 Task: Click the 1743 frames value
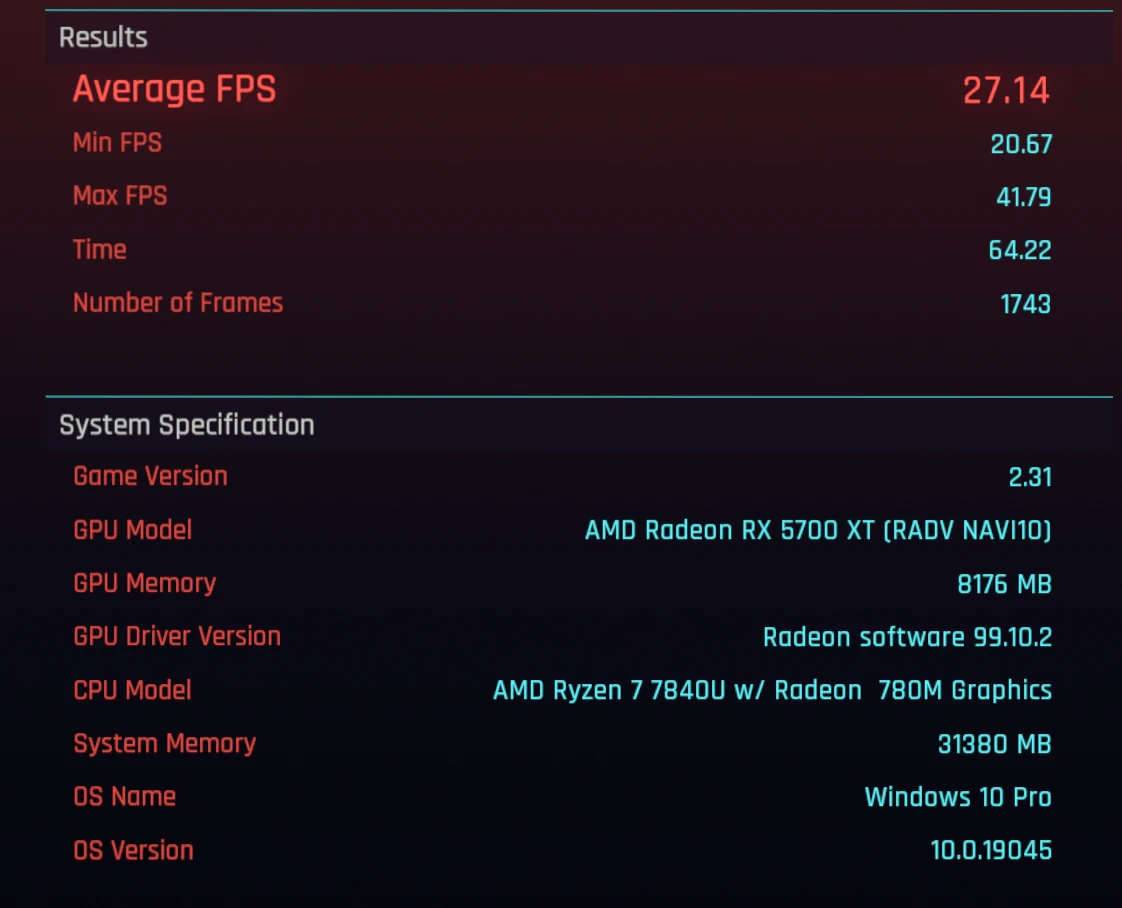tap(1025, 304)
